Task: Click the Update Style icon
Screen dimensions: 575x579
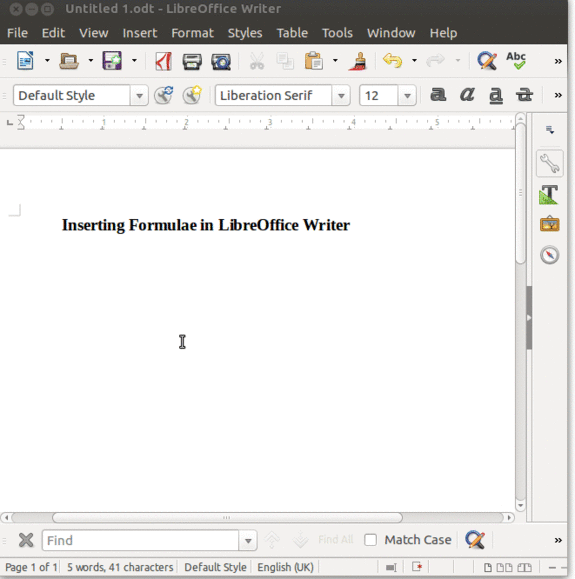Action: 164,95
